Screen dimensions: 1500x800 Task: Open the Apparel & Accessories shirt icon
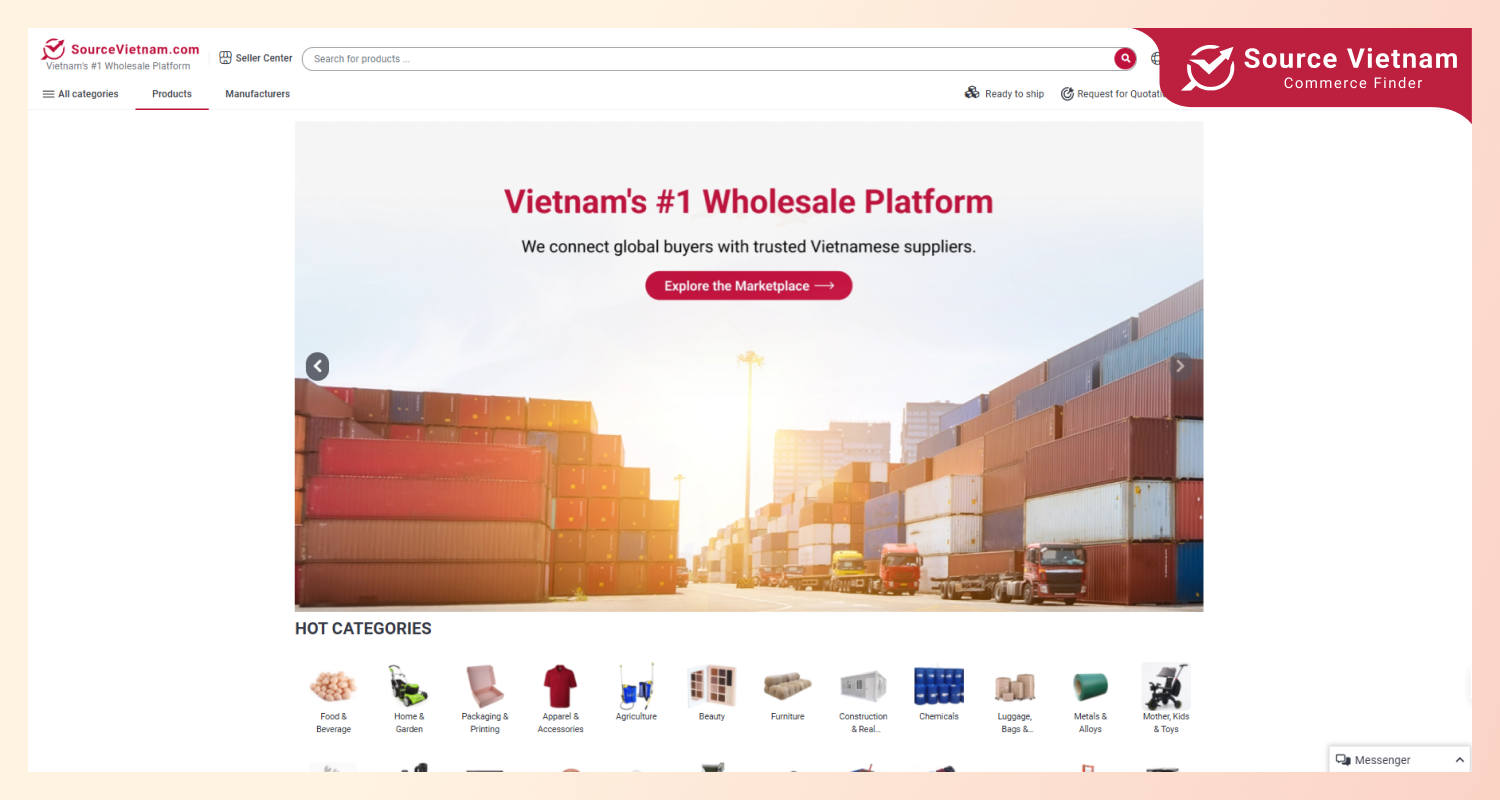[x=560, y=686]
